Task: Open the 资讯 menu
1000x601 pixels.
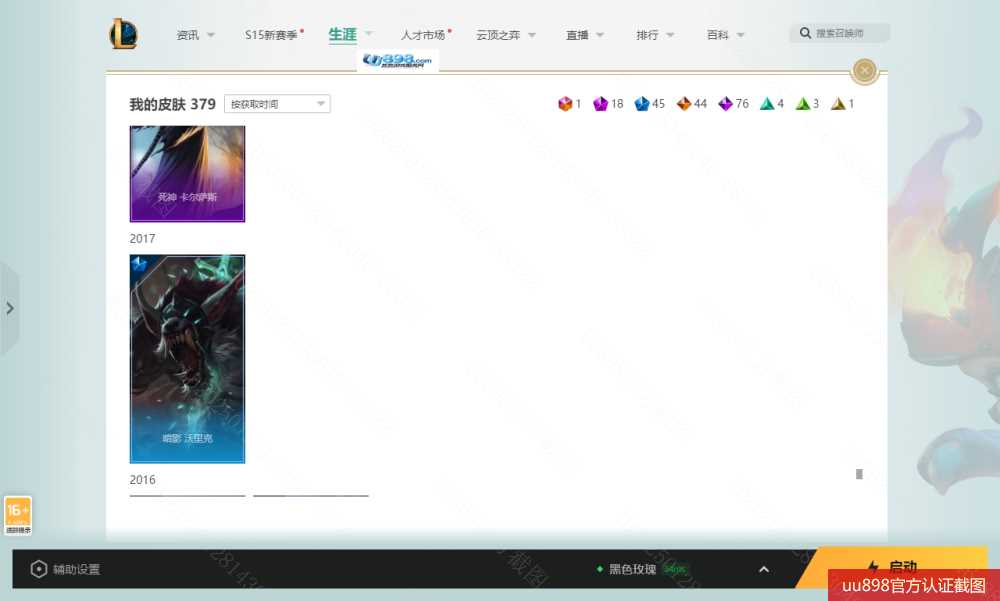Action: (188, 35)
